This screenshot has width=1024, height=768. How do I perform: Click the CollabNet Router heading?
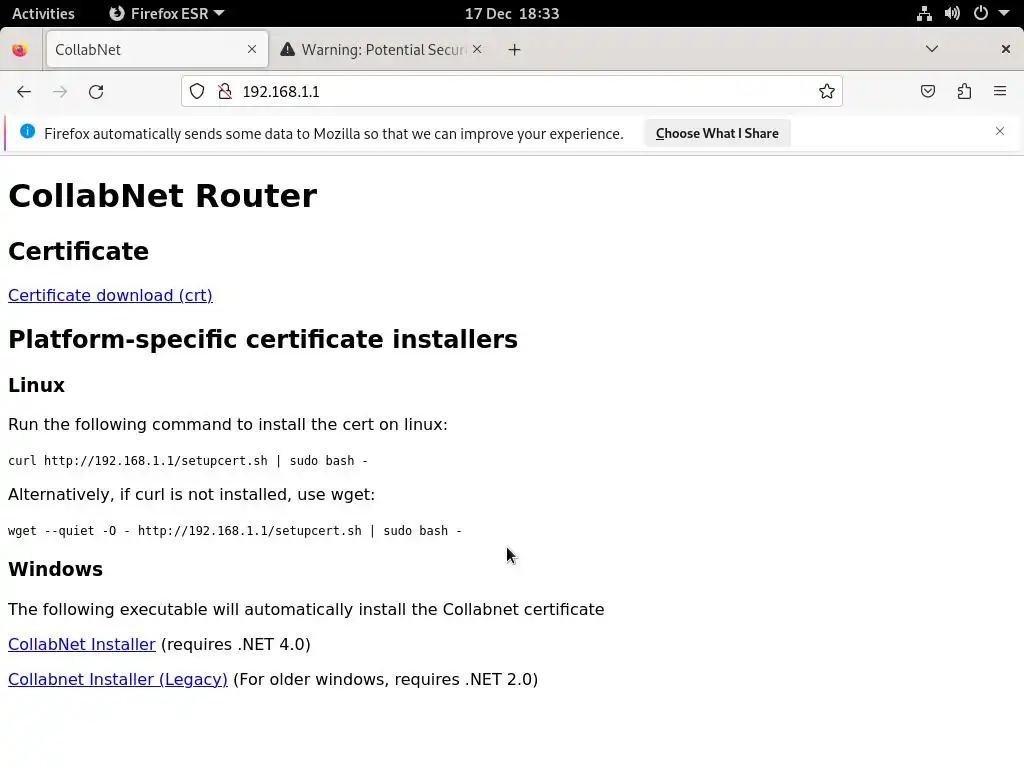coord(163,196)
